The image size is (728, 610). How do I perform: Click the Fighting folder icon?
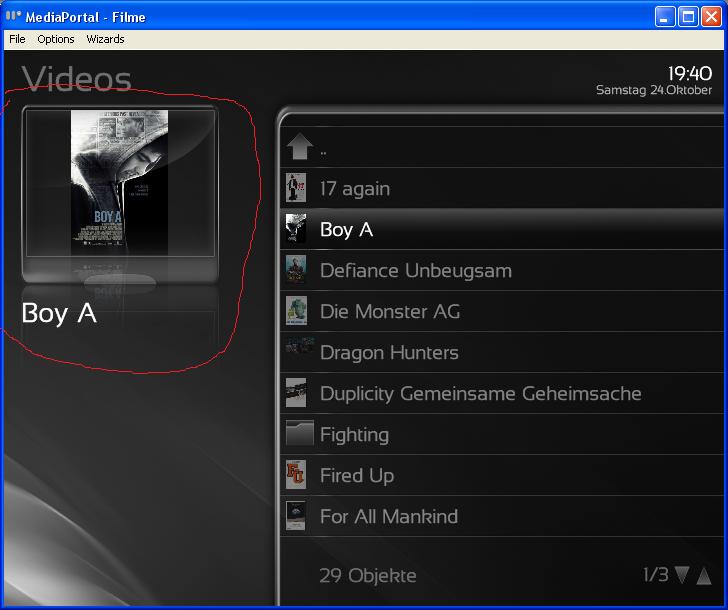coord(299,434)
